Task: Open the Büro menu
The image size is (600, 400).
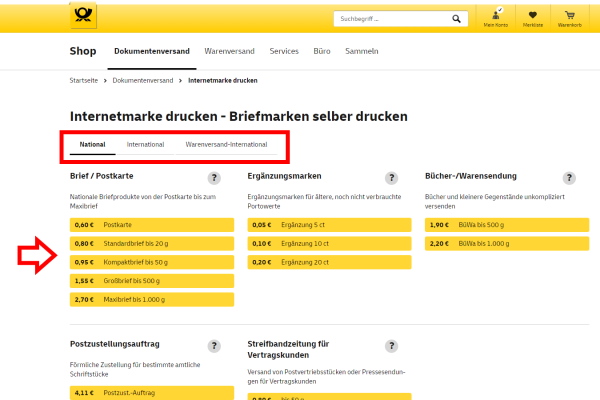Action: coord(322,51)
